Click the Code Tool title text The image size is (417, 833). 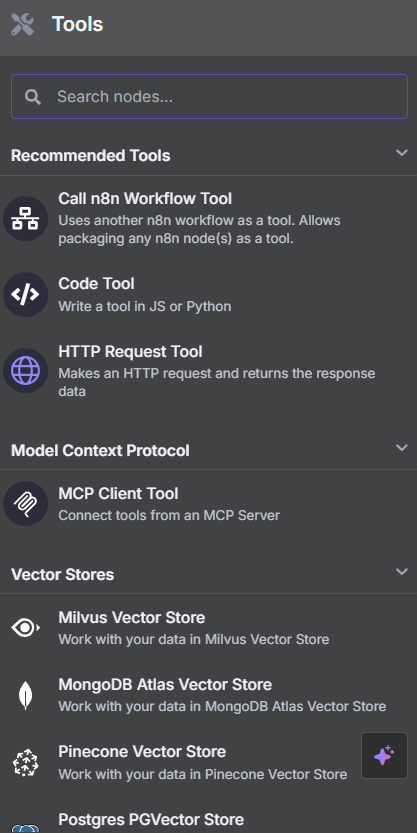[x=96, y=284]
